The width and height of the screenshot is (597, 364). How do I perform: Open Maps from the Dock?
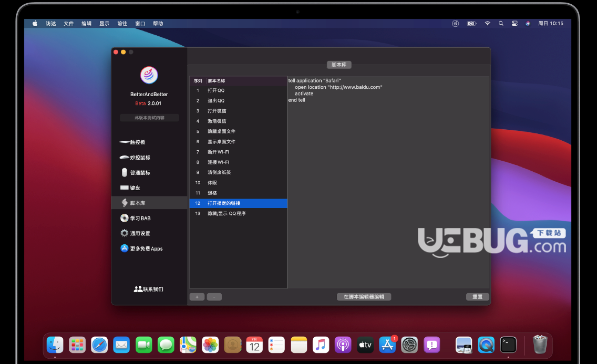(188, 345)
